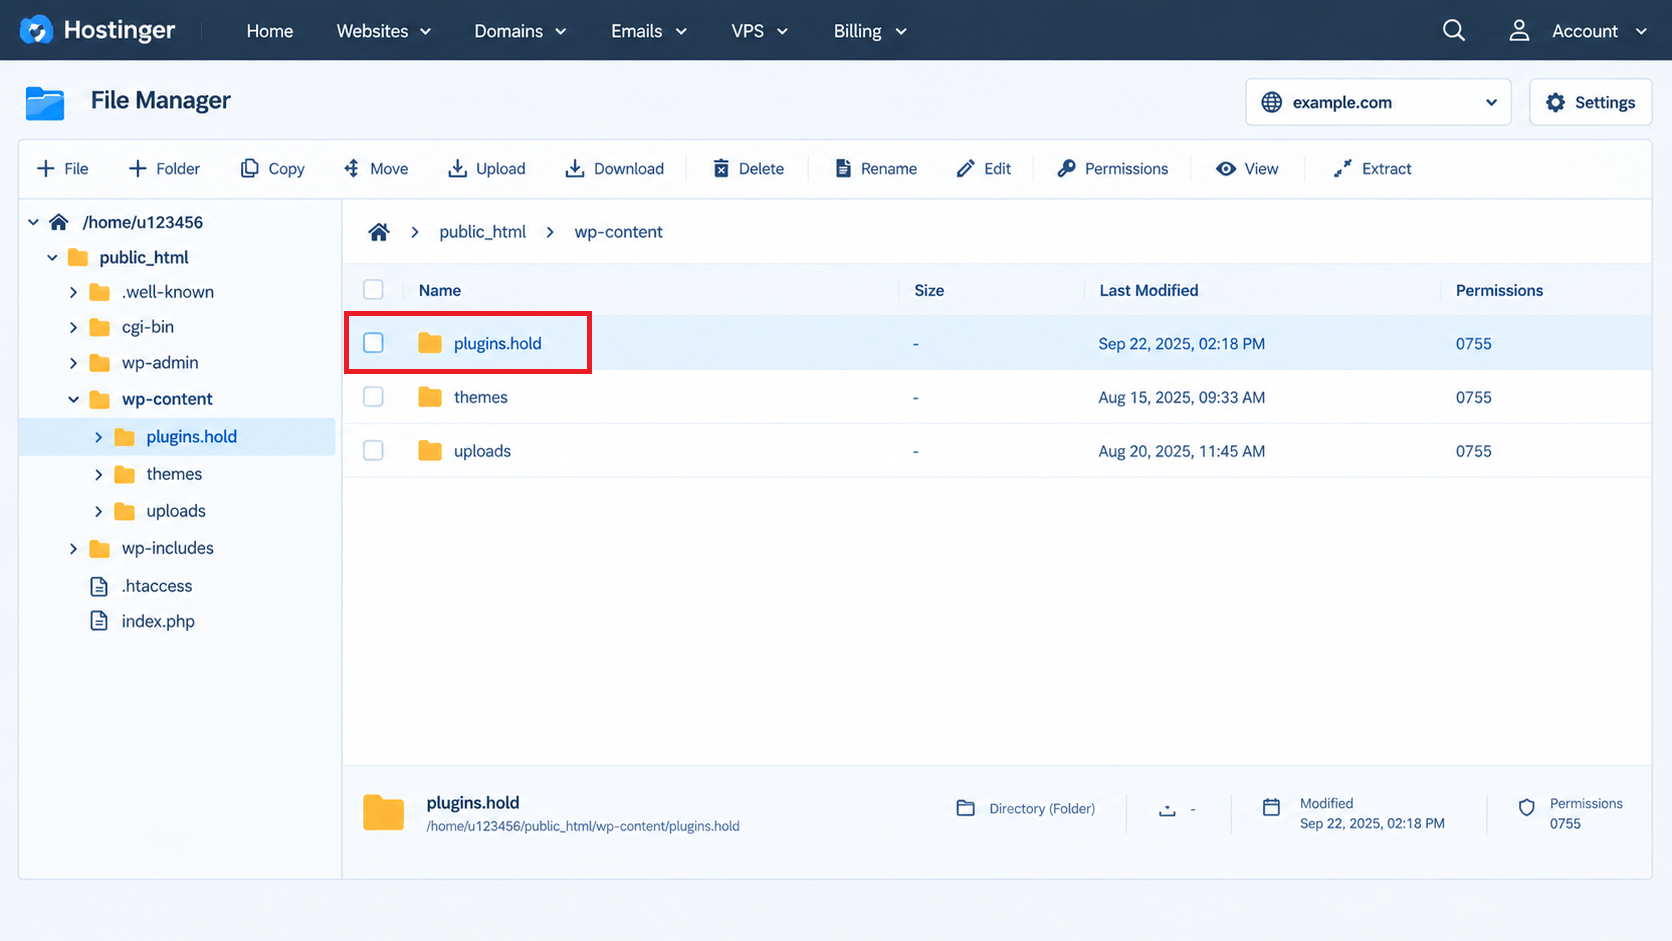Click the Download toolbar button

614,169
